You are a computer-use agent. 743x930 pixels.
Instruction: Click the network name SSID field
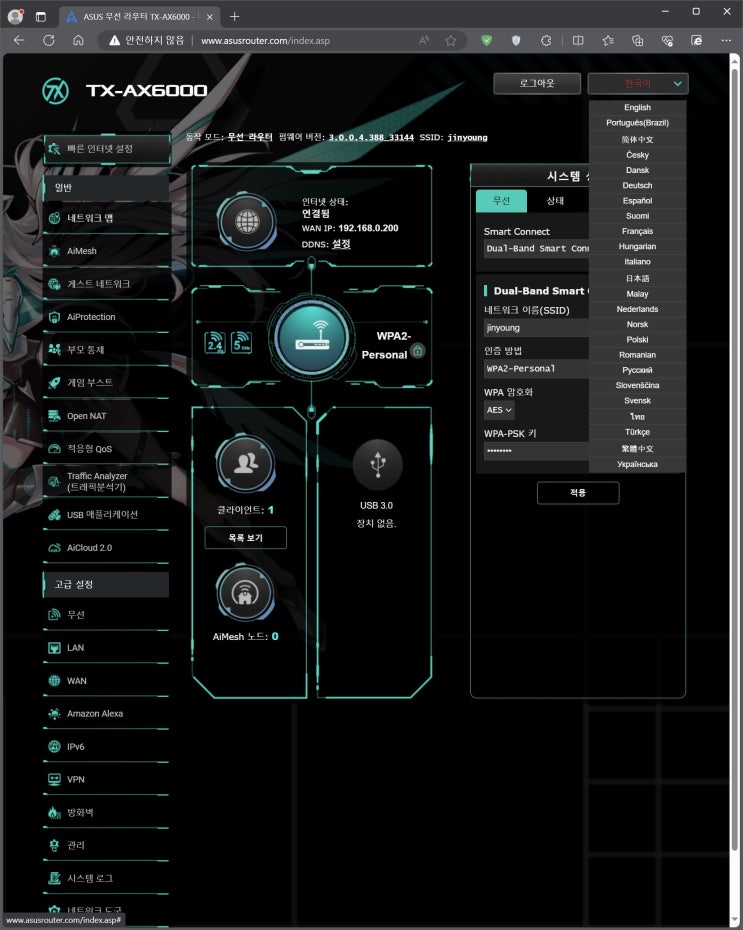[x=537, y=328]
